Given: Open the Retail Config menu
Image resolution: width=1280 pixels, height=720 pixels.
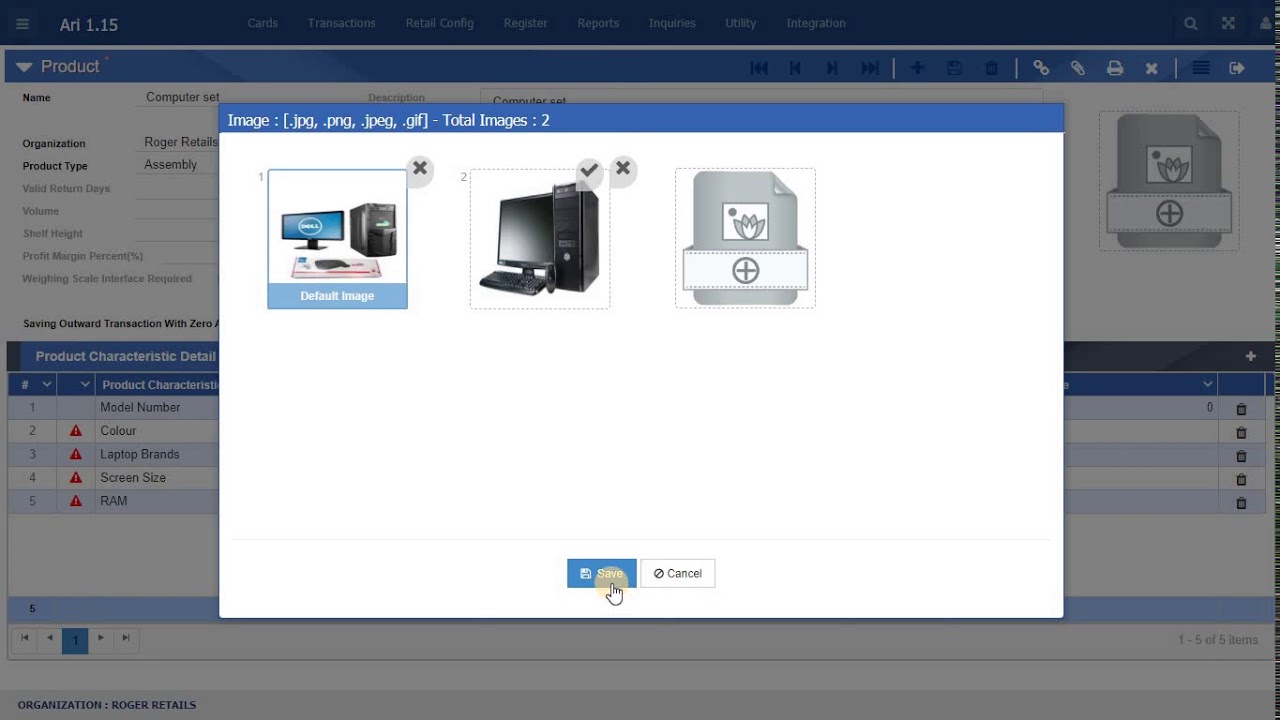Looking at the screenshot, I should [x=440, y=23].
